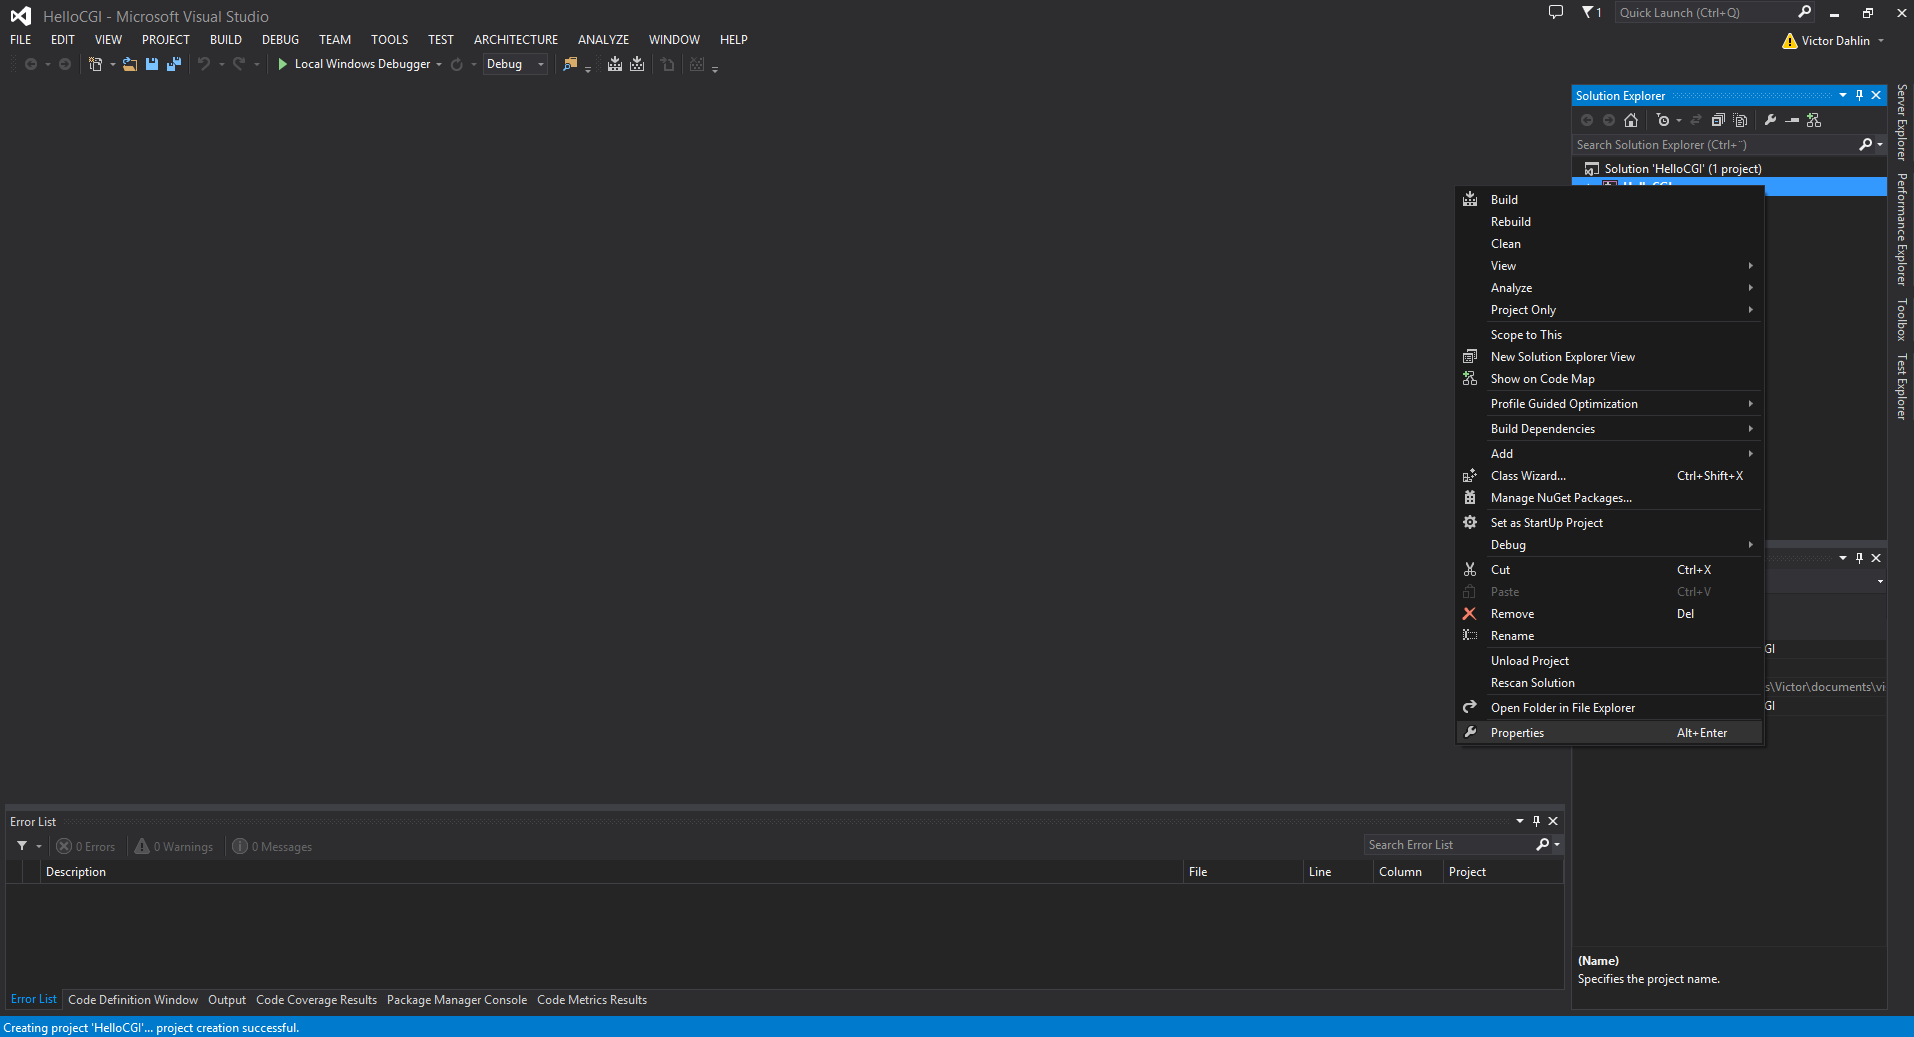Toggle the 0 Errors filter
The height and width of the screenshot is (1037, 1914).
(x=86, y=847)
